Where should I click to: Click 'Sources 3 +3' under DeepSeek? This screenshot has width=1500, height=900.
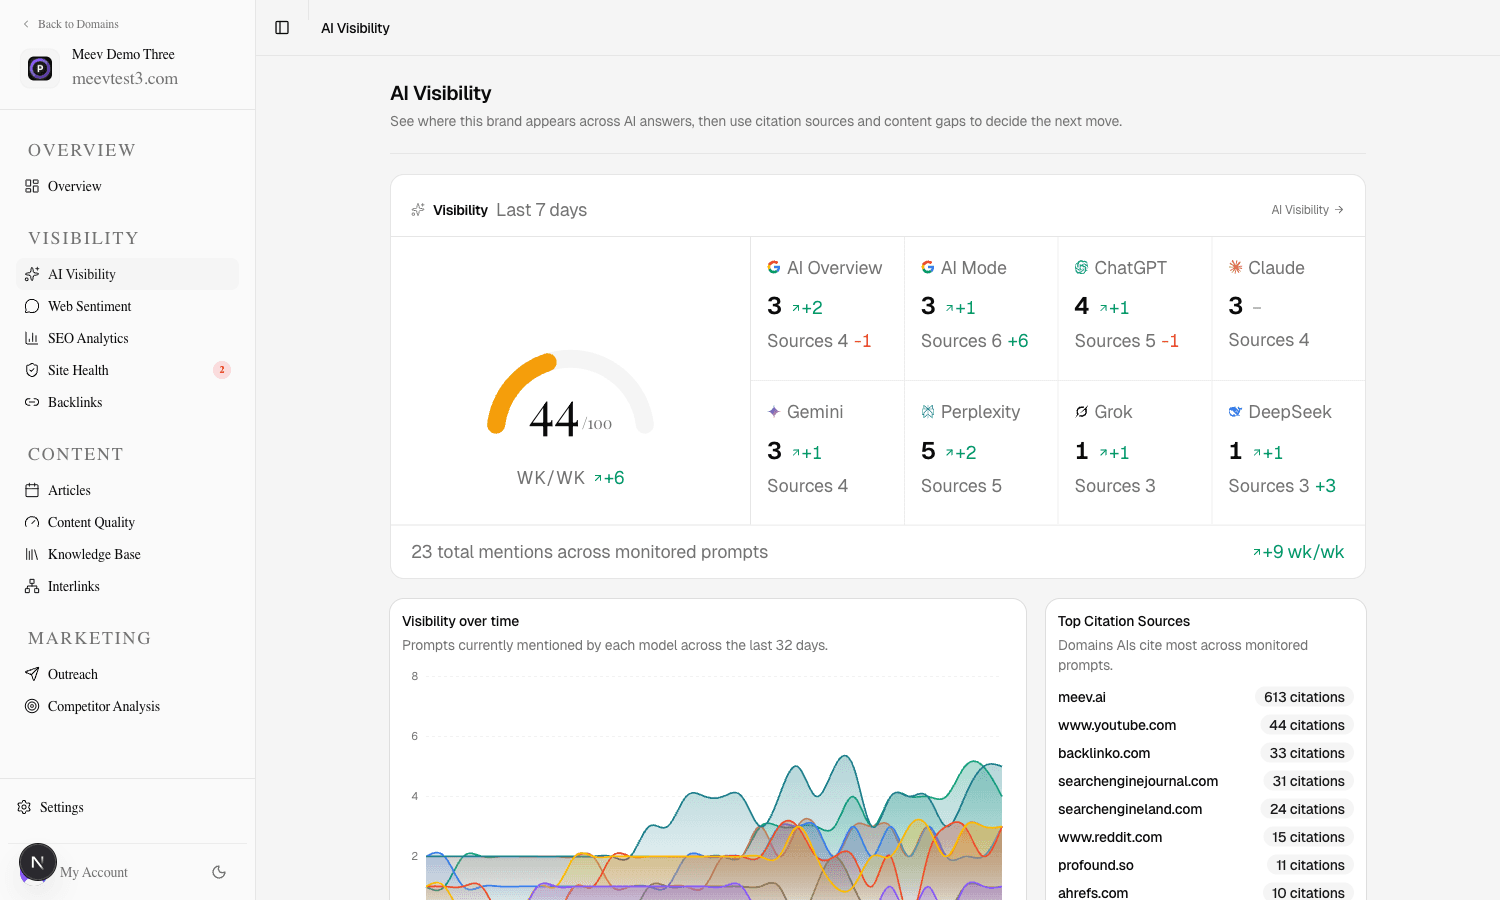[1282, 486]
